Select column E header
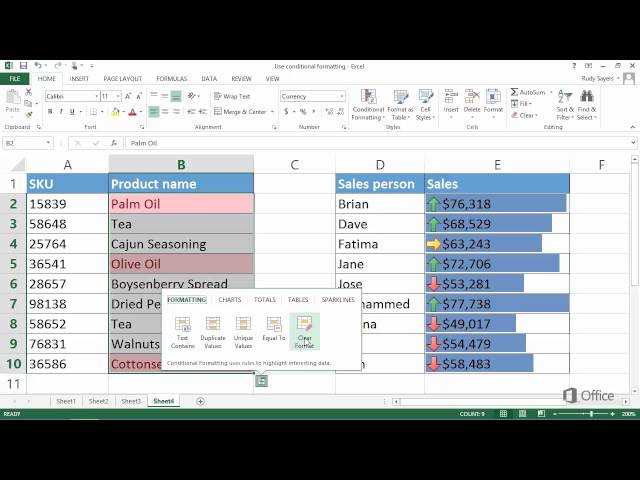 (497, 164)
